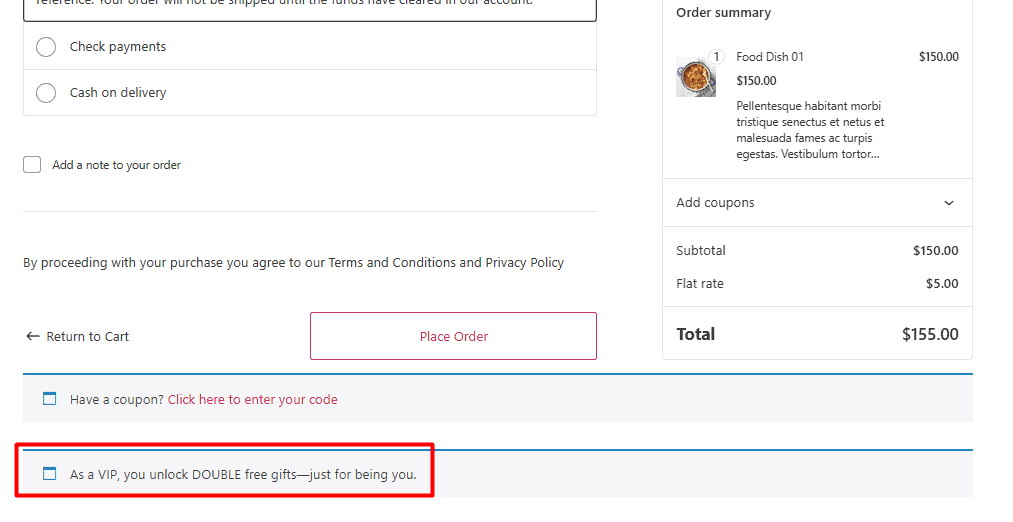Tick the Add a note checkbox
Screen dimensions: 1013x522
point(32,165)
